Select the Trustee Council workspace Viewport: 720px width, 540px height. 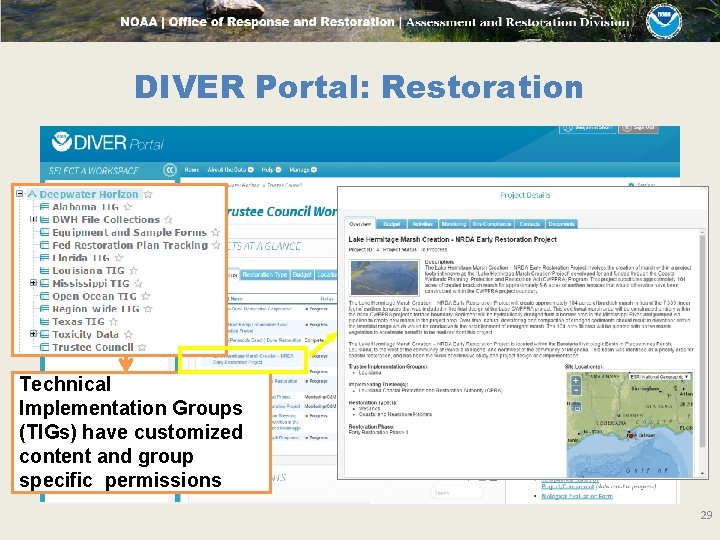93,347
